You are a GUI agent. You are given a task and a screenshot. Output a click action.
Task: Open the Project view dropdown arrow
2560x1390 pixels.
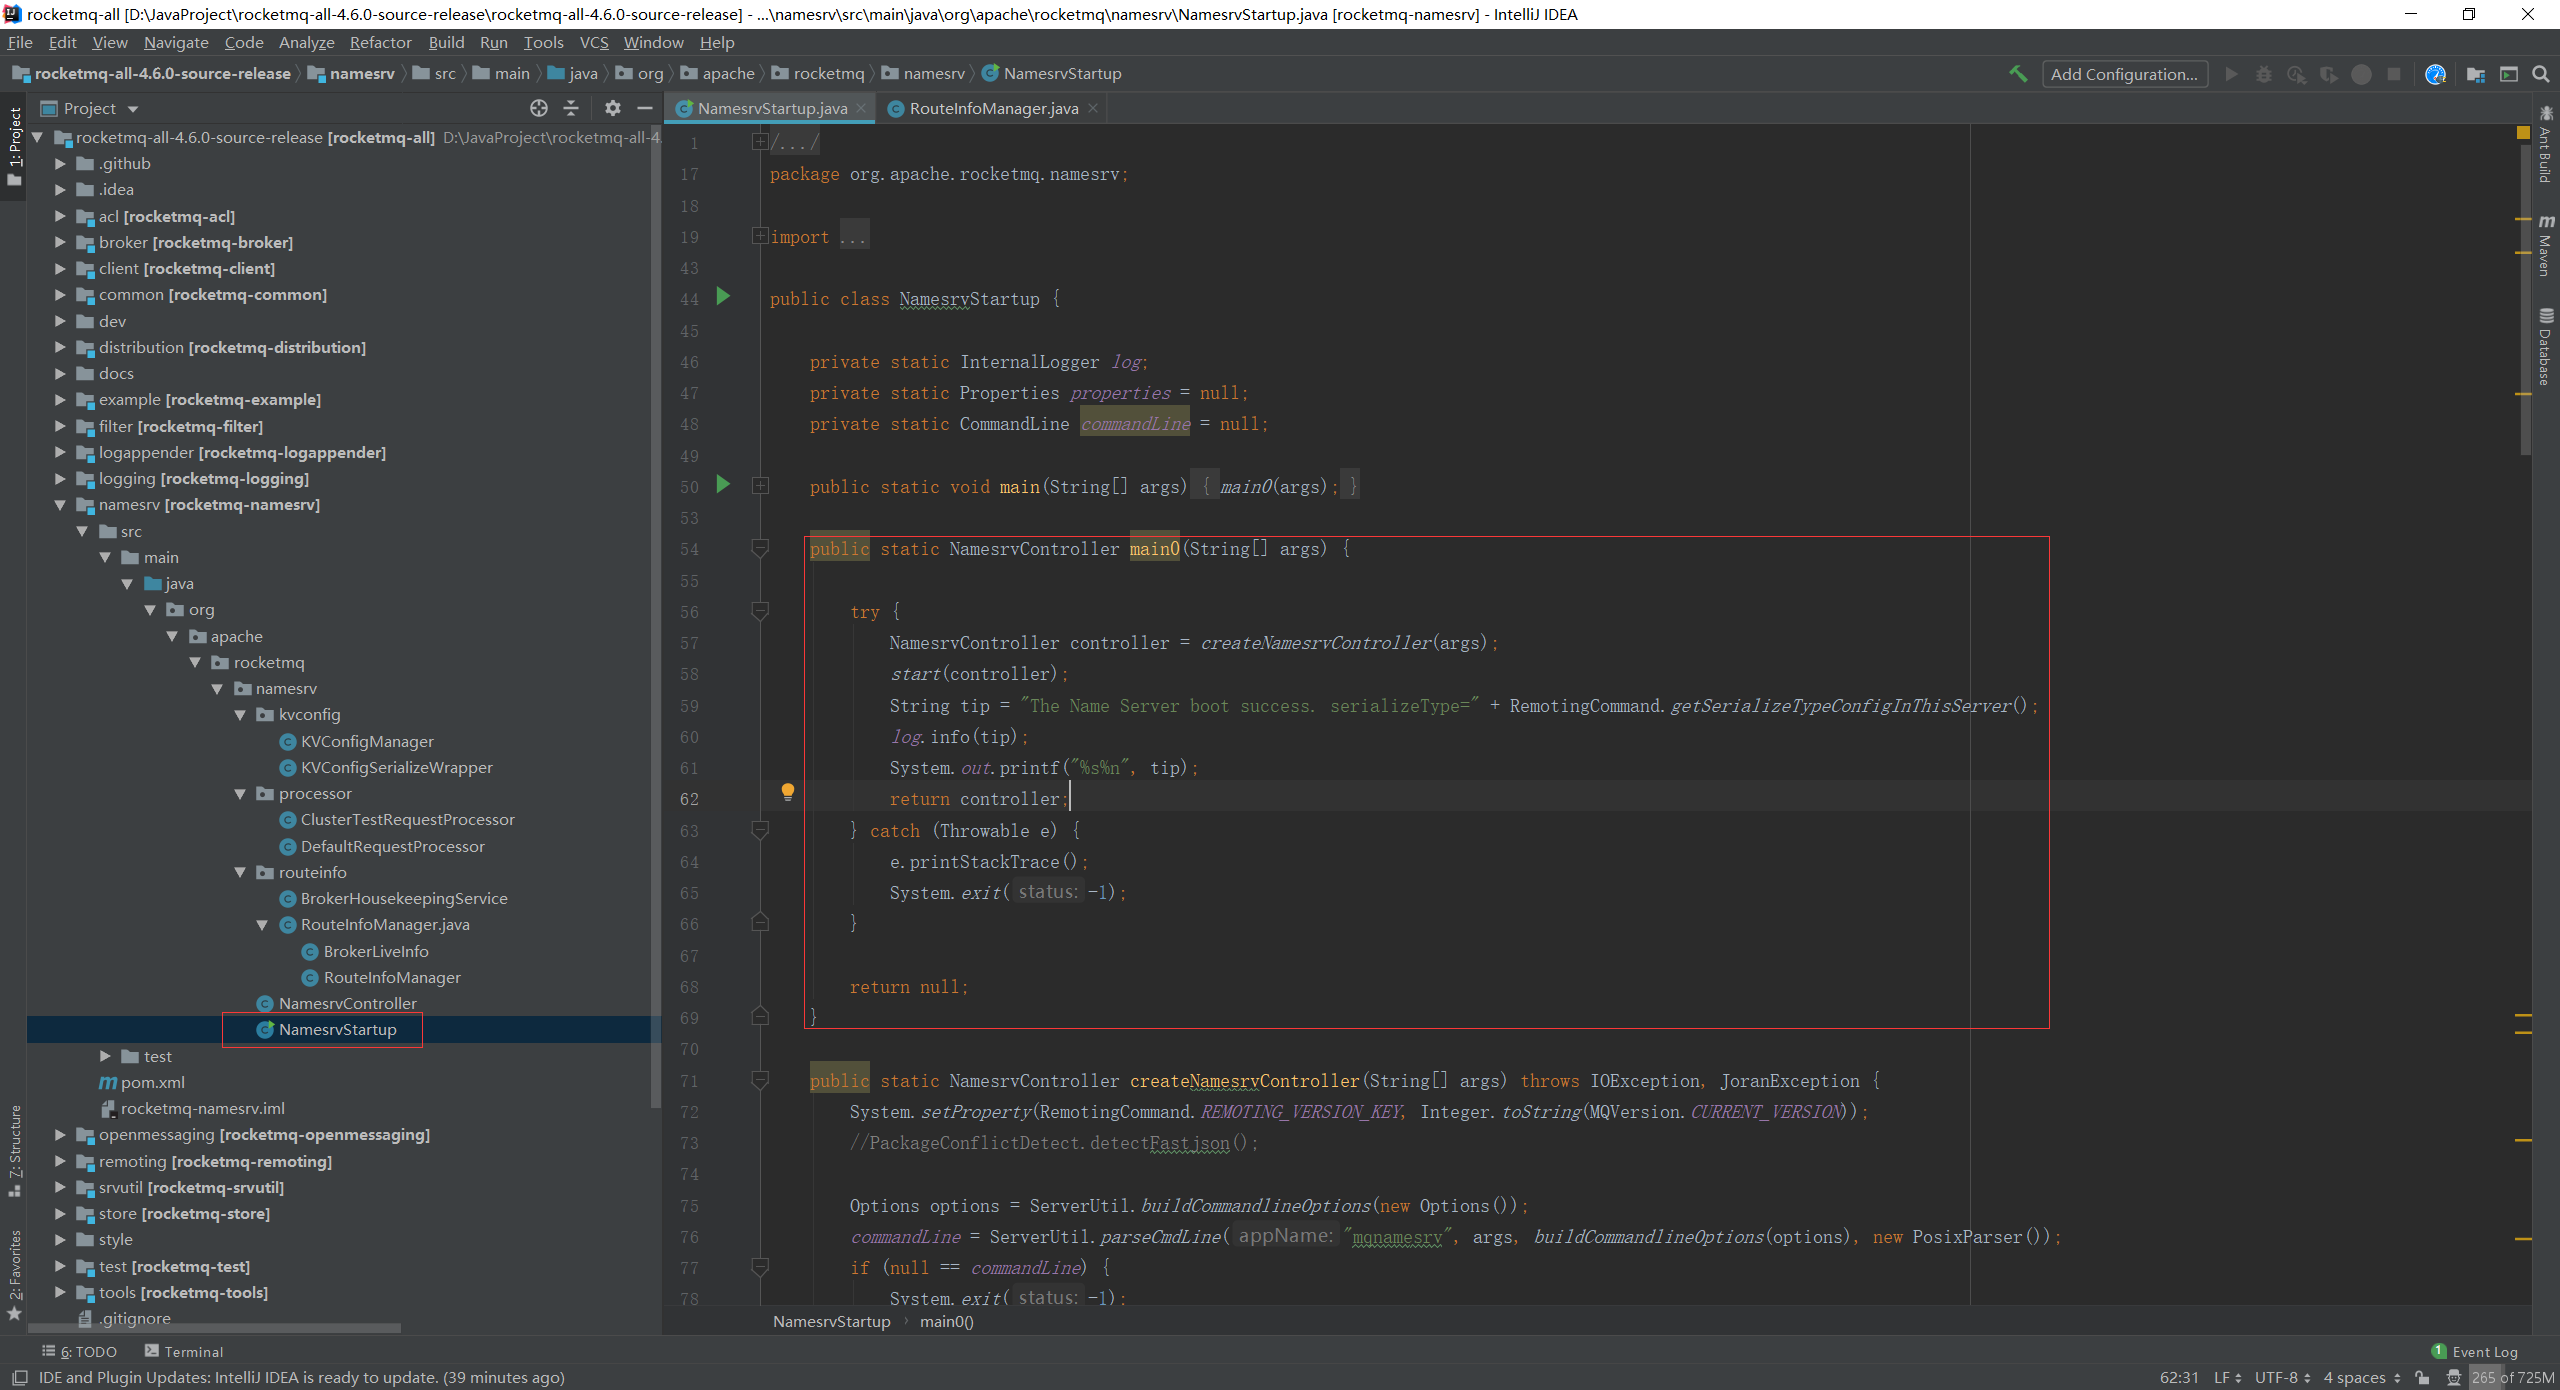133,109
